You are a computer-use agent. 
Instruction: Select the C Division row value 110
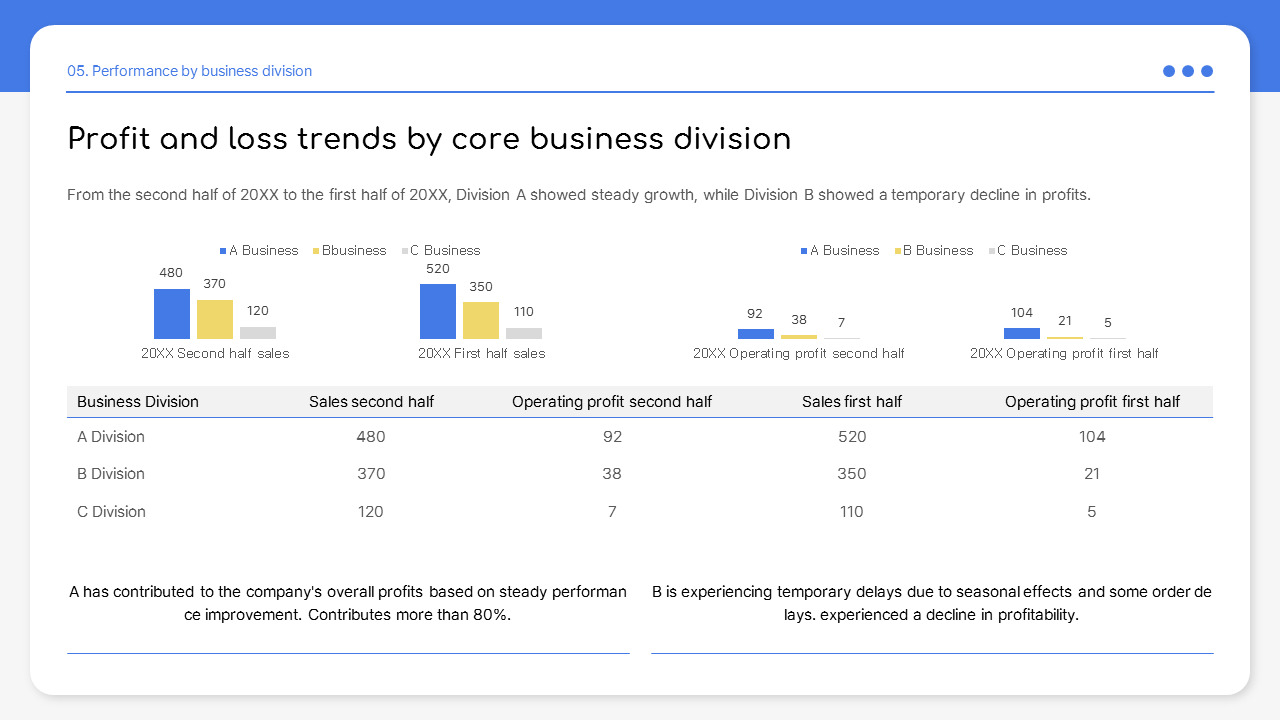(x=852, y=511)
